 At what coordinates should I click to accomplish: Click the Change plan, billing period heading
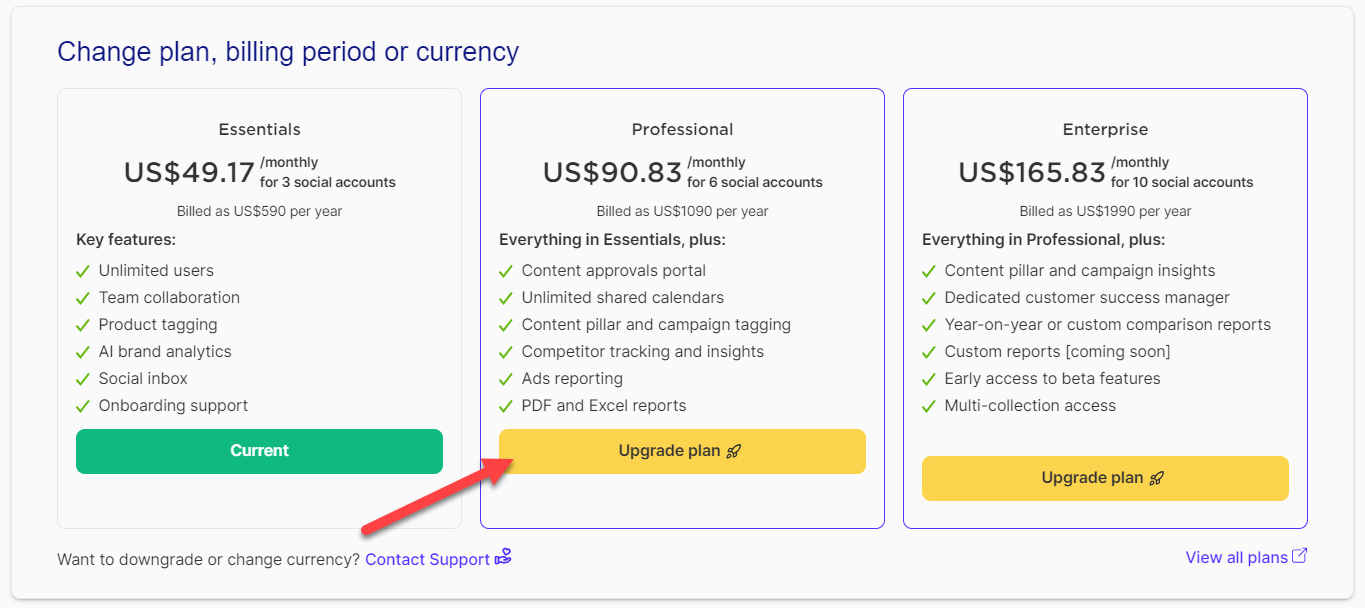coord(288,51)
